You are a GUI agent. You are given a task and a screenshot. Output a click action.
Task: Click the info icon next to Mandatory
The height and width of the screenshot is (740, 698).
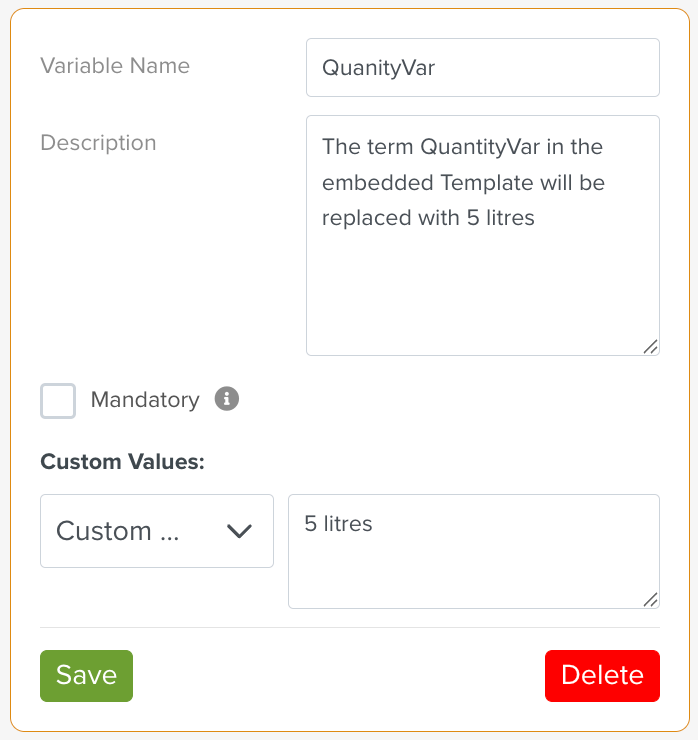pos(227,400)
